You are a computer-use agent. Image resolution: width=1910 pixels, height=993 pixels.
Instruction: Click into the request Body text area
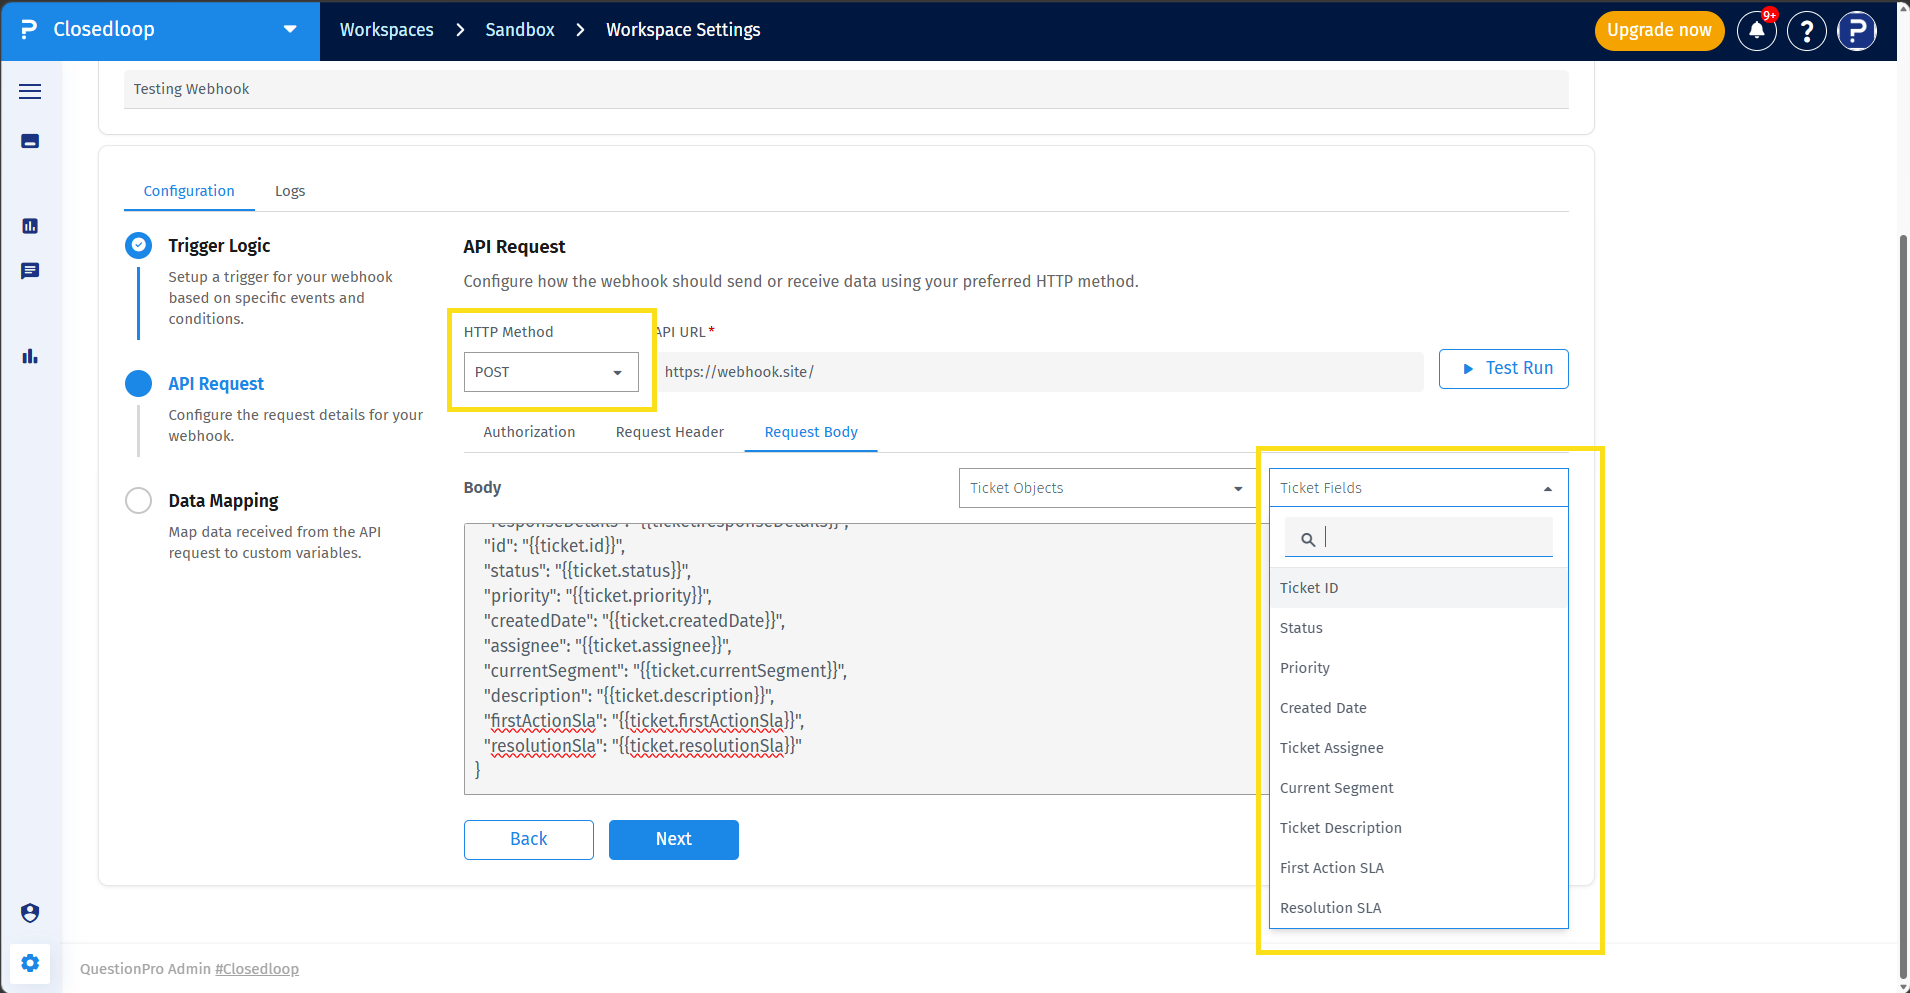click(x=866, y=659)
